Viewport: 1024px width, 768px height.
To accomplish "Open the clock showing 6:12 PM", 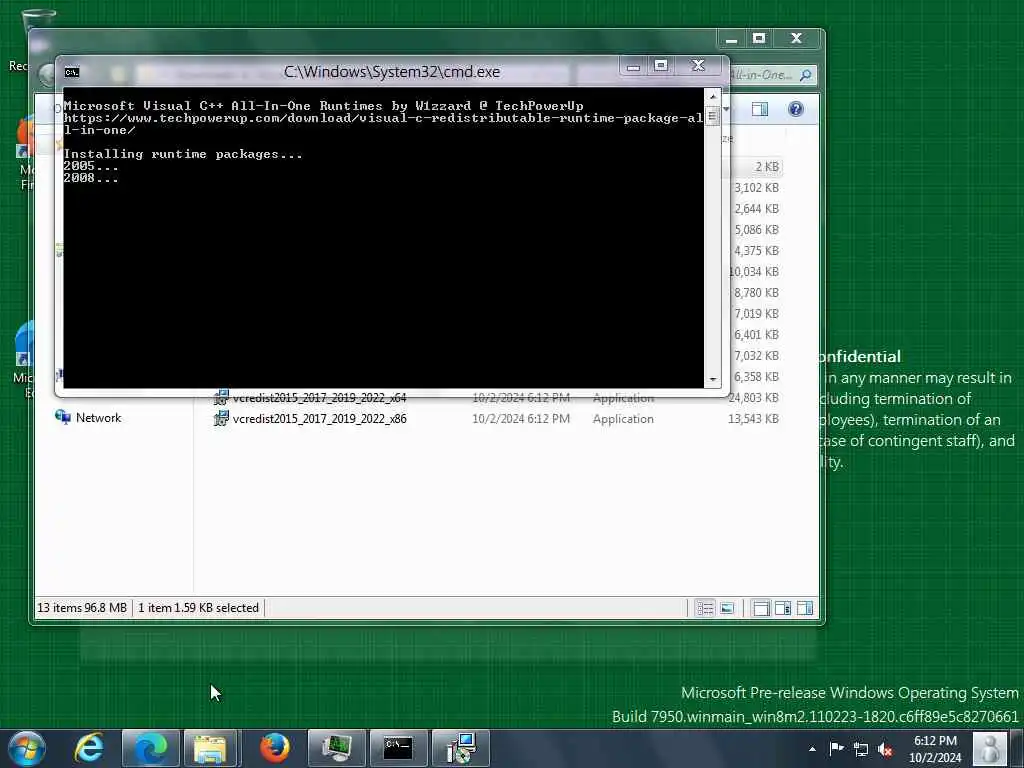I will 935,748.
